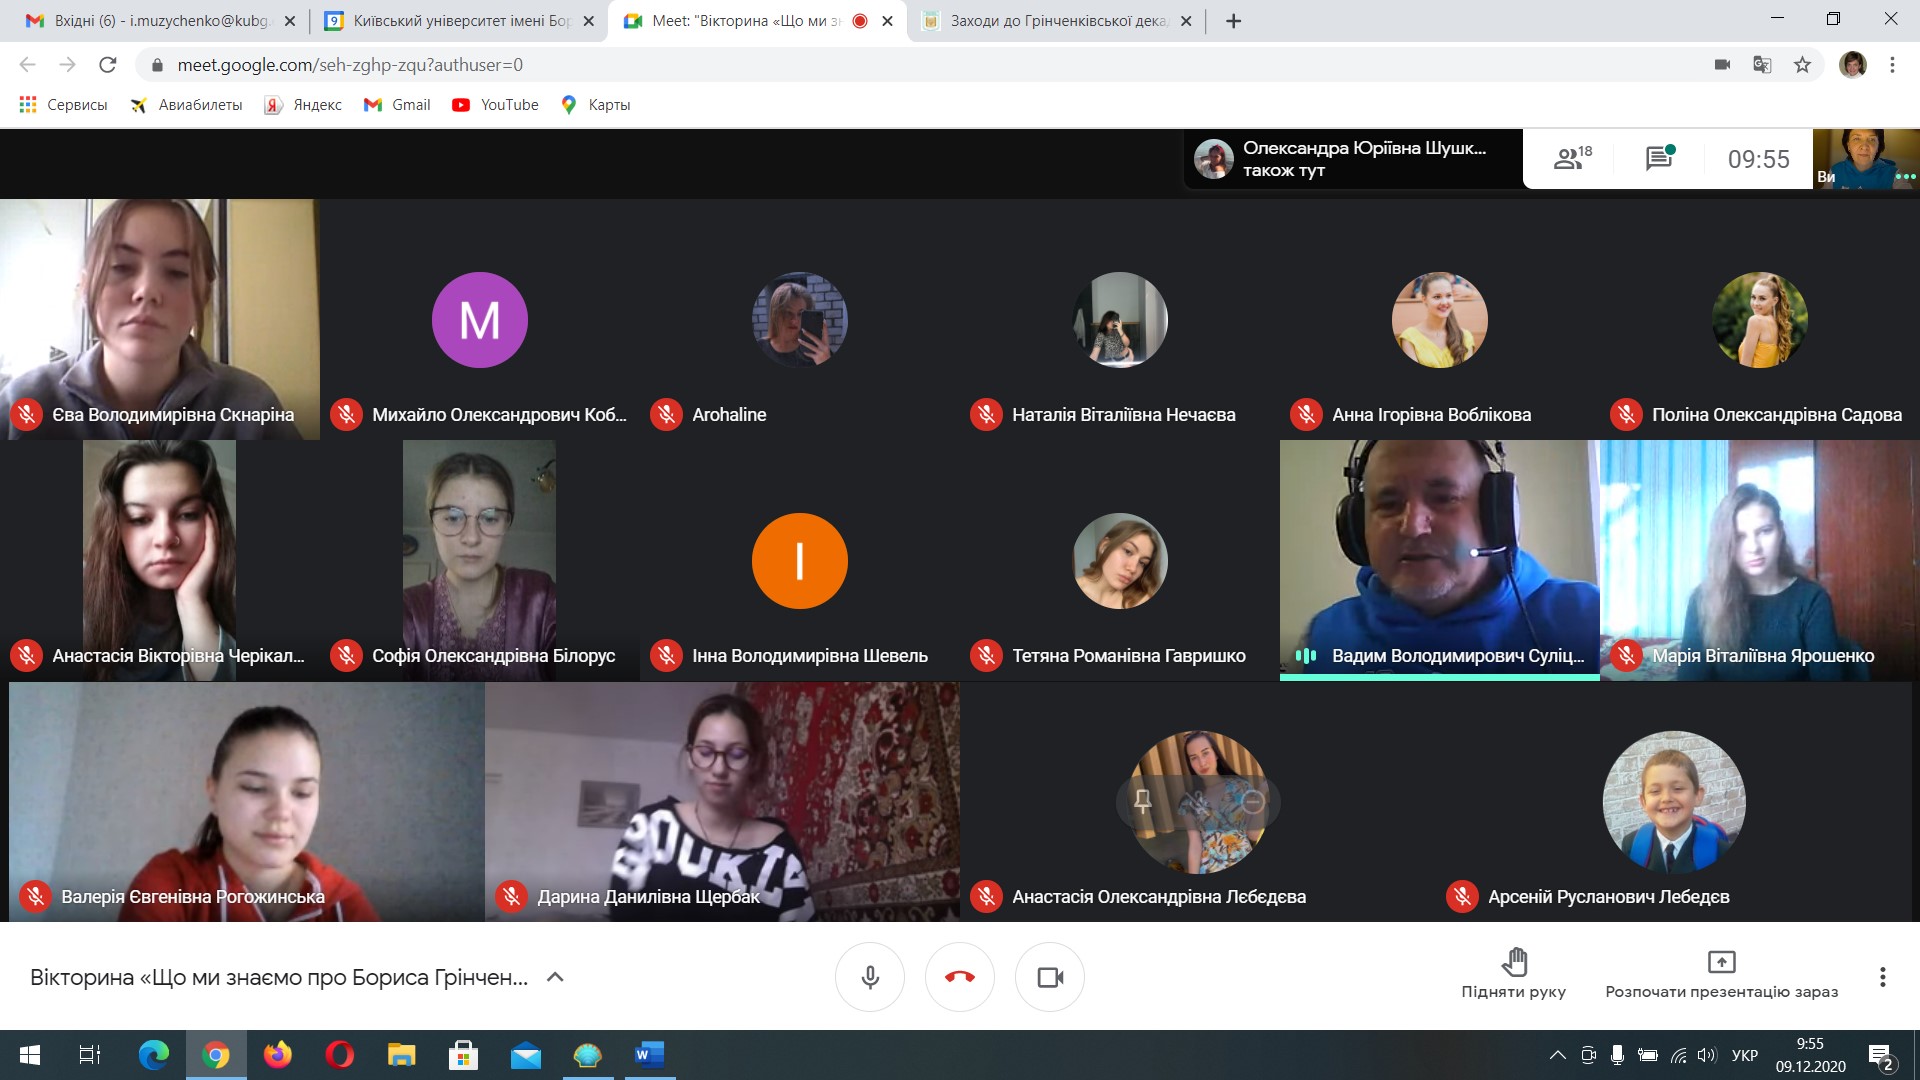Click muted mic indicator for Єва Скнаріна
This screenshot has width=1920, height=1080.
coord(27,414)
